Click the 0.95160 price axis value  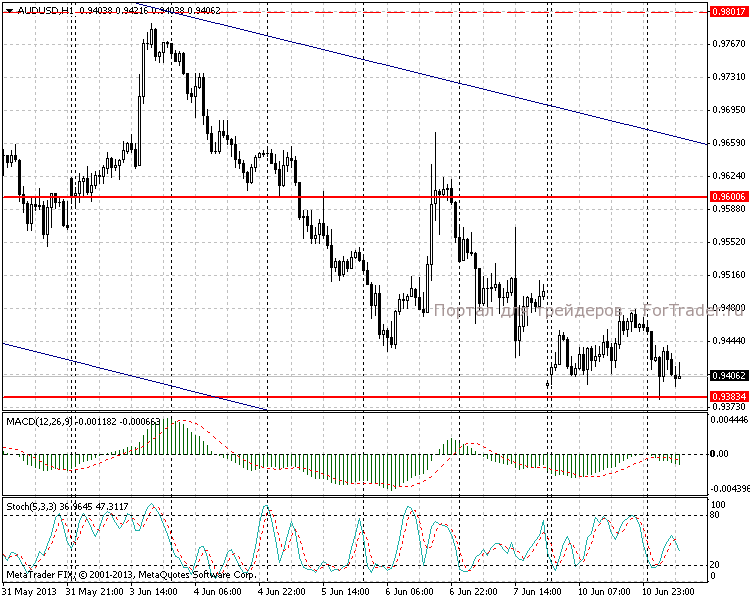click(729, 275)
